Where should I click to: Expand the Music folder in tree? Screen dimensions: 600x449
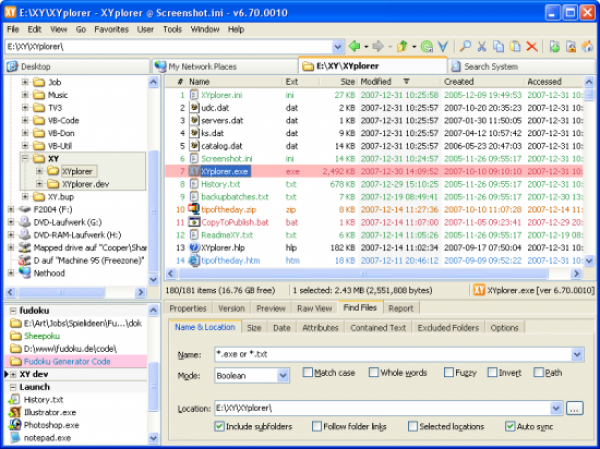pyautogui.click(x=24, y=95)
